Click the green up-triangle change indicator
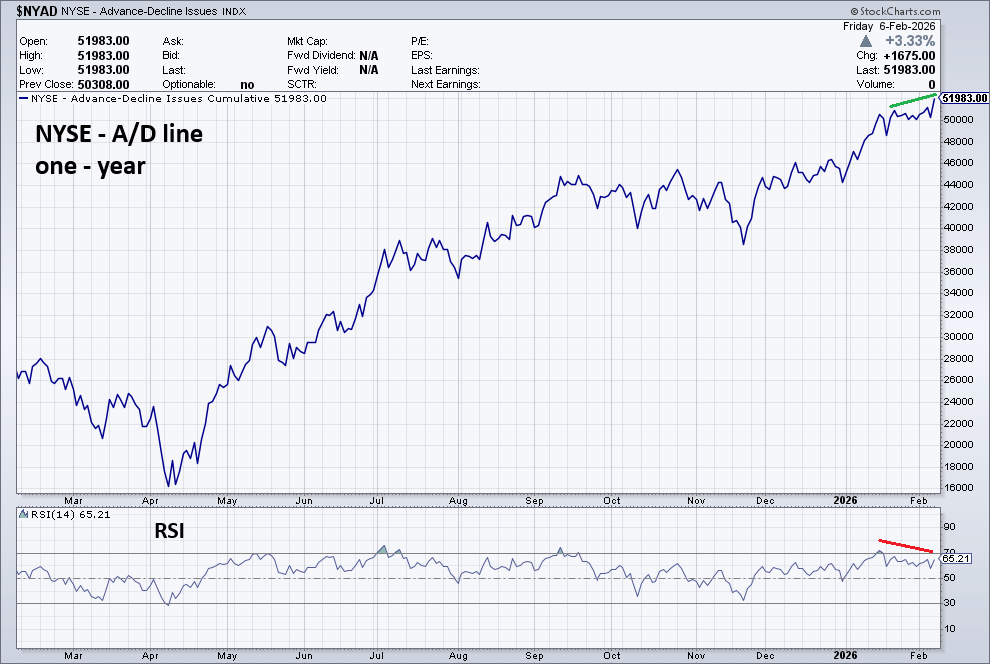Viewport: 990px width, 664px height. (x=866, y=41)
